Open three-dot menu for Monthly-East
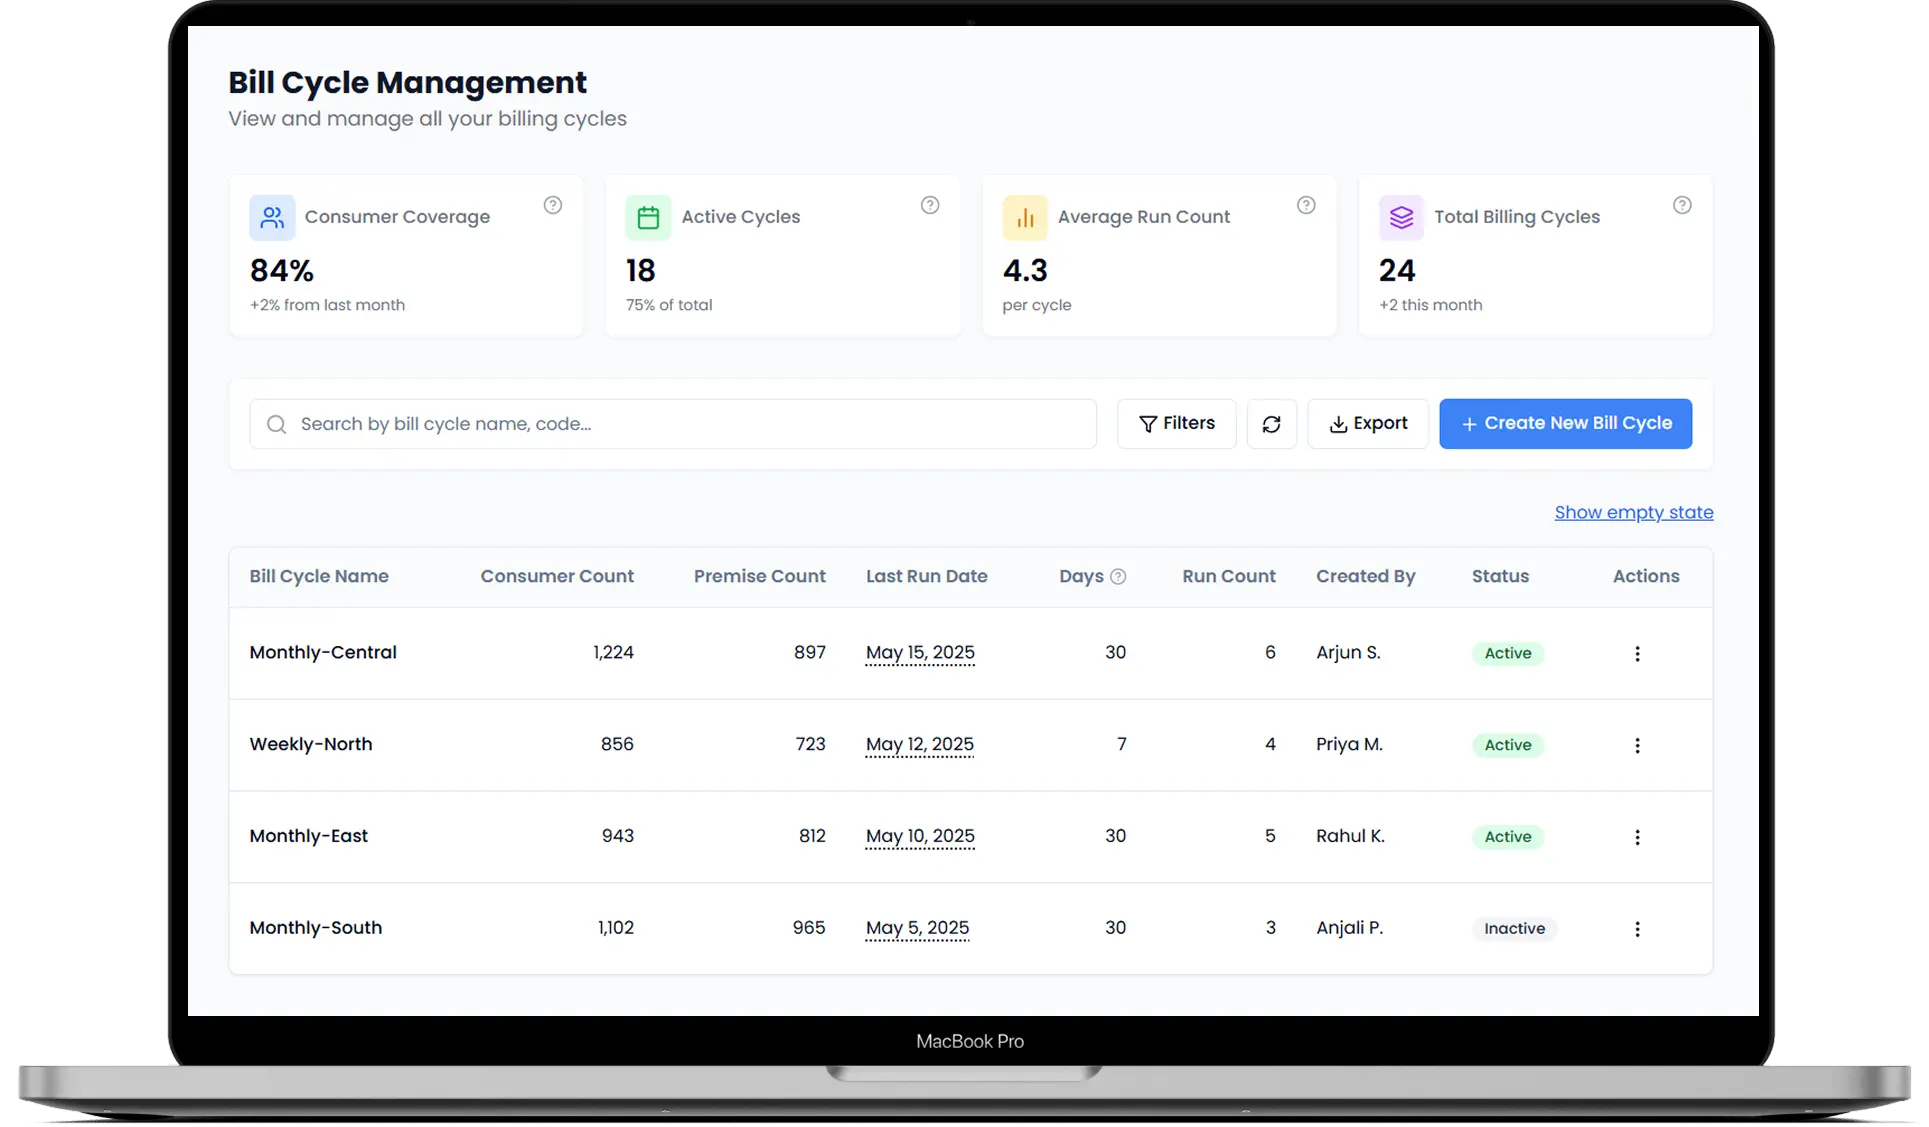The width and height of the screenshot is (1929, 1127). (x=1637, y=838)
